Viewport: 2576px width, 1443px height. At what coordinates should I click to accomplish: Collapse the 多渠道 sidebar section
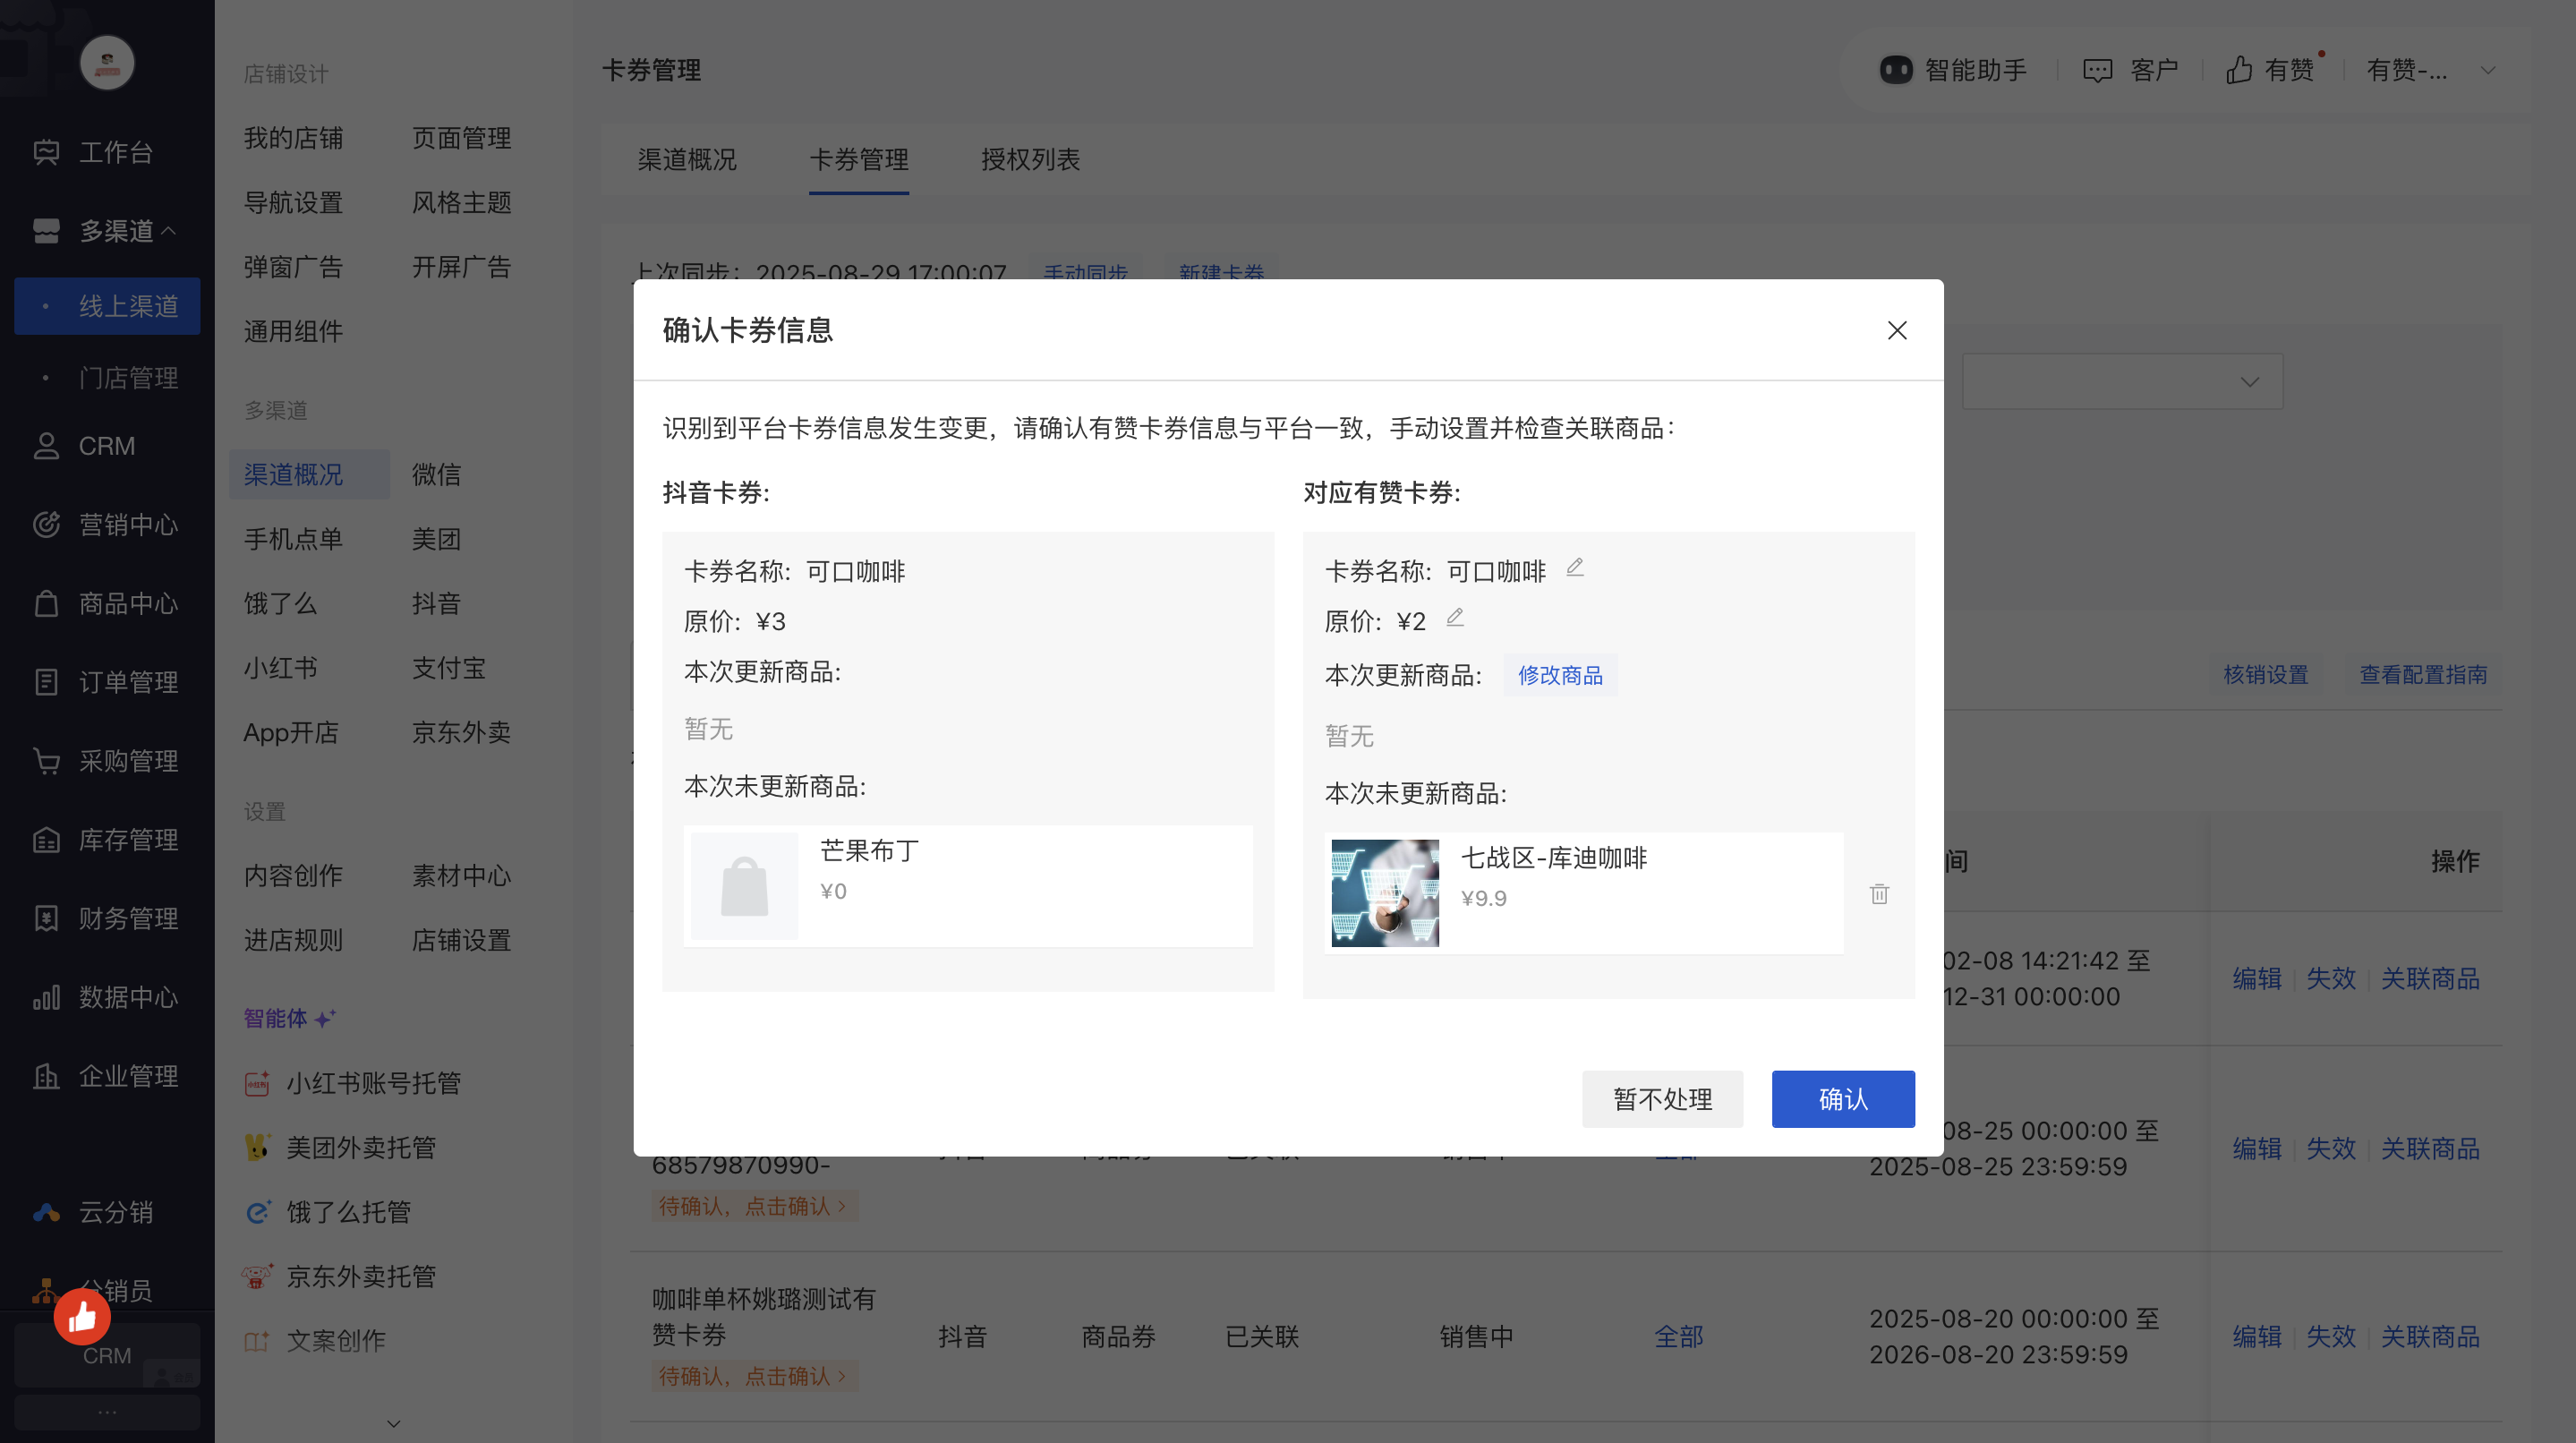[x=170, y=230]
